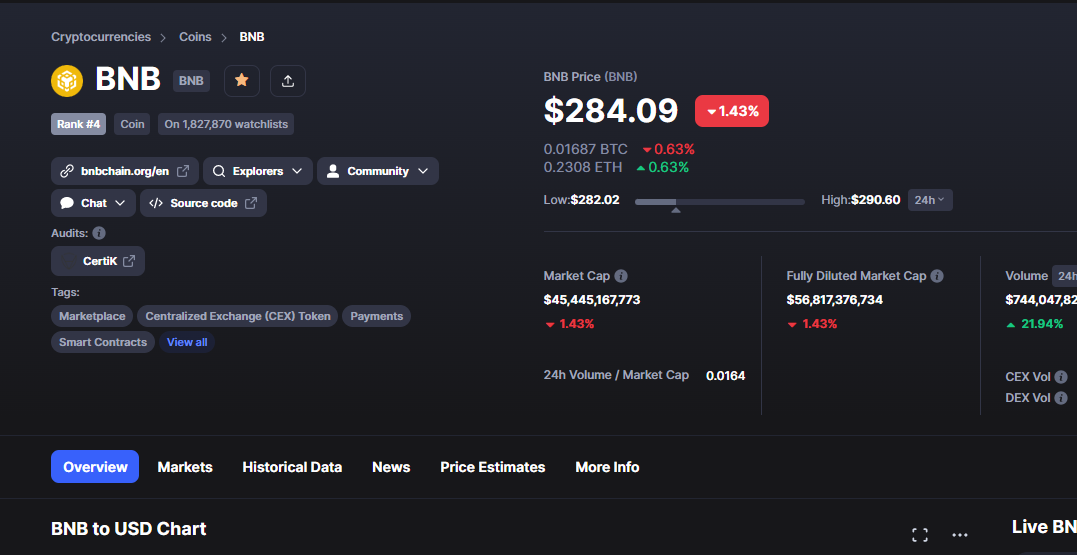Click the High:$290.60 label
Image resolution: width=1077 pixels, height=555 pixels.
[x=861, y=200]
